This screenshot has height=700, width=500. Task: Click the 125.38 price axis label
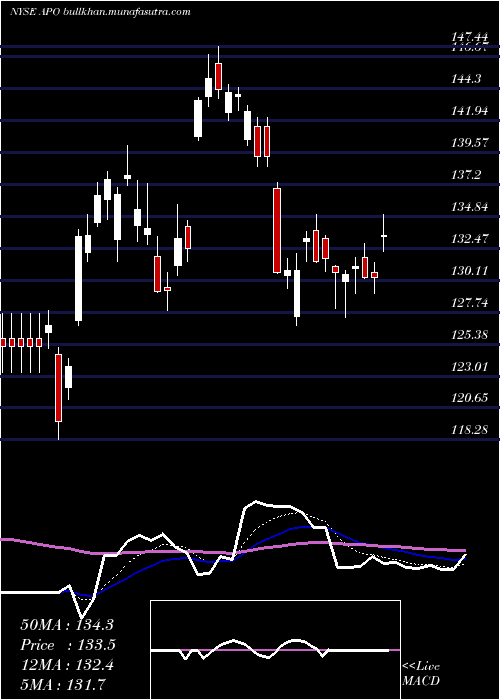click(x=469, y=335)
